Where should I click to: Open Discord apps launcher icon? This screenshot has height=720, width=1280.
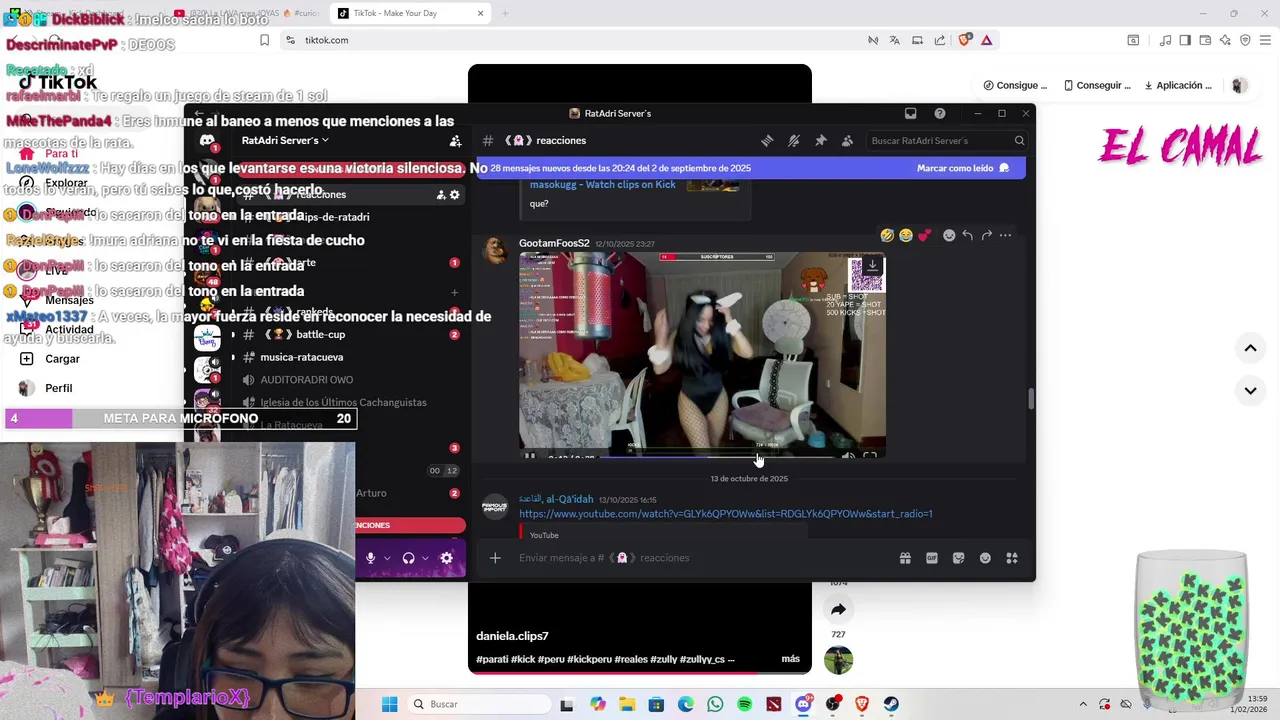tap(1012, 558)
